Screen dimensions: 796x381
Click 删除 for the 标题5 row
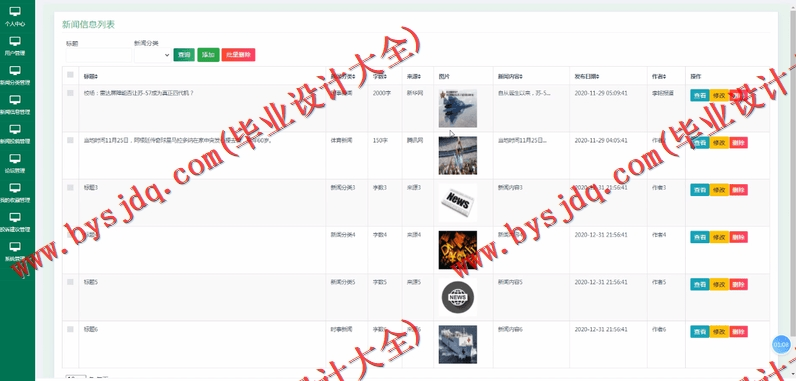738,284
